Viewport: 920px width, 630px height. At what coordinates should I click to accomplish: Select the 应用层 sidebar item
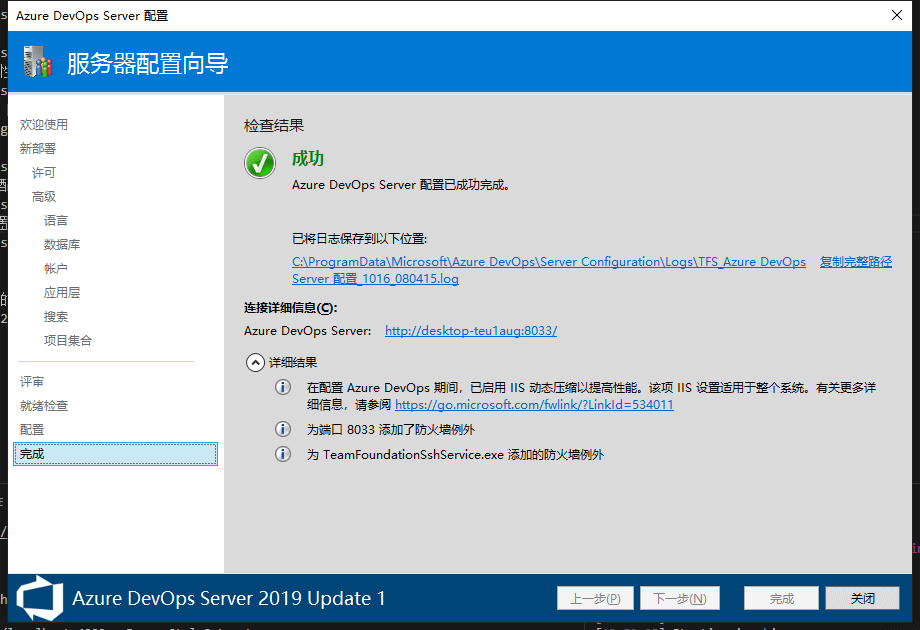62,293
